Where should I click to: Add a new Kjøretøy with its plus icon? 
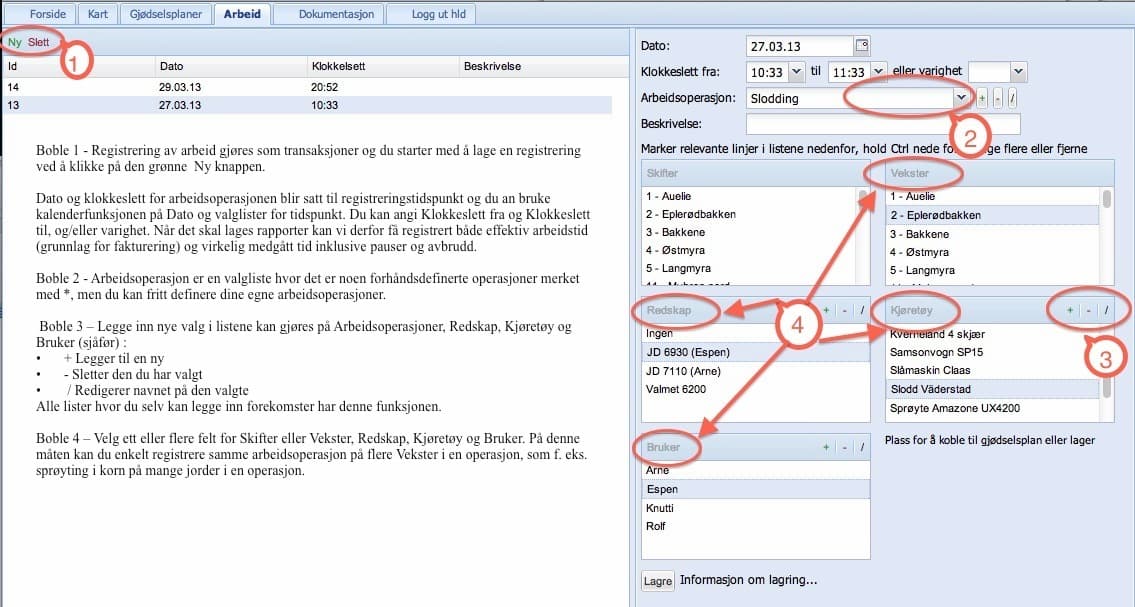tap(1070, 310)
